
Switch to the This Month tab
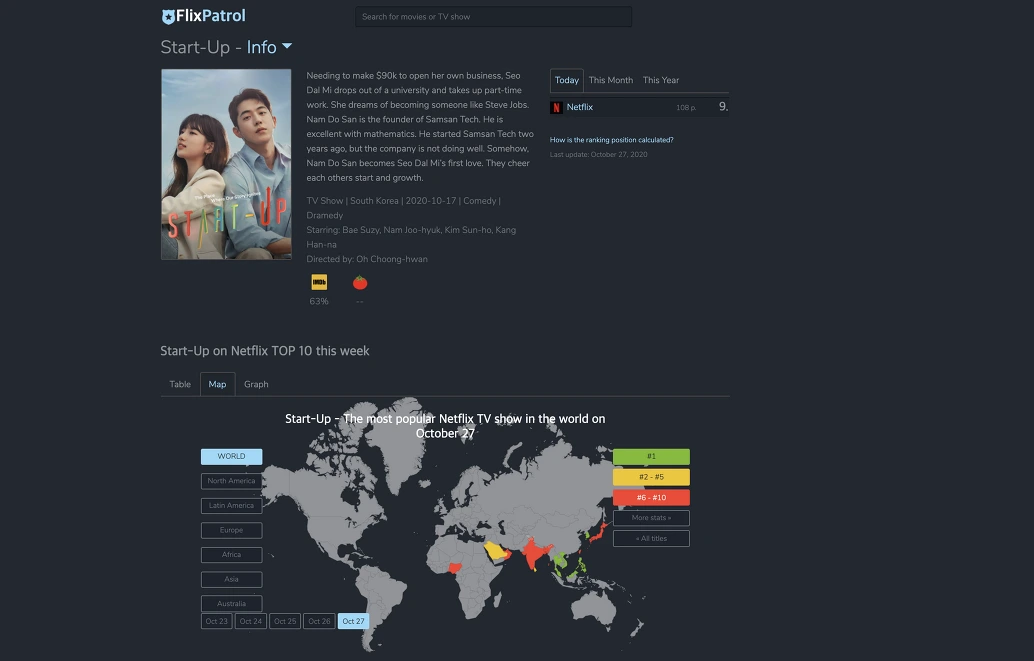[611, 80]
